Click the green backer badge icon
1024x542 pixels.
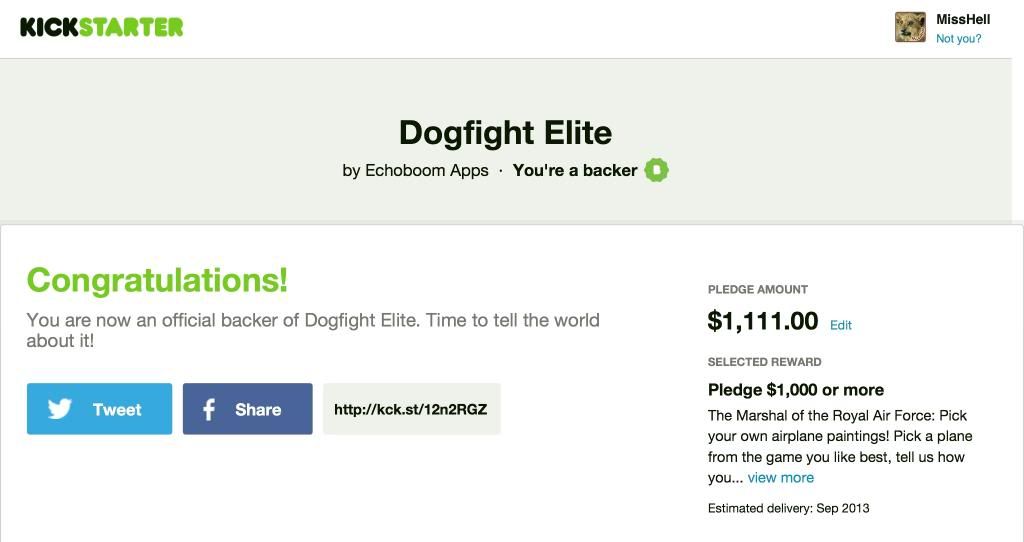click(x=656, y=171)
